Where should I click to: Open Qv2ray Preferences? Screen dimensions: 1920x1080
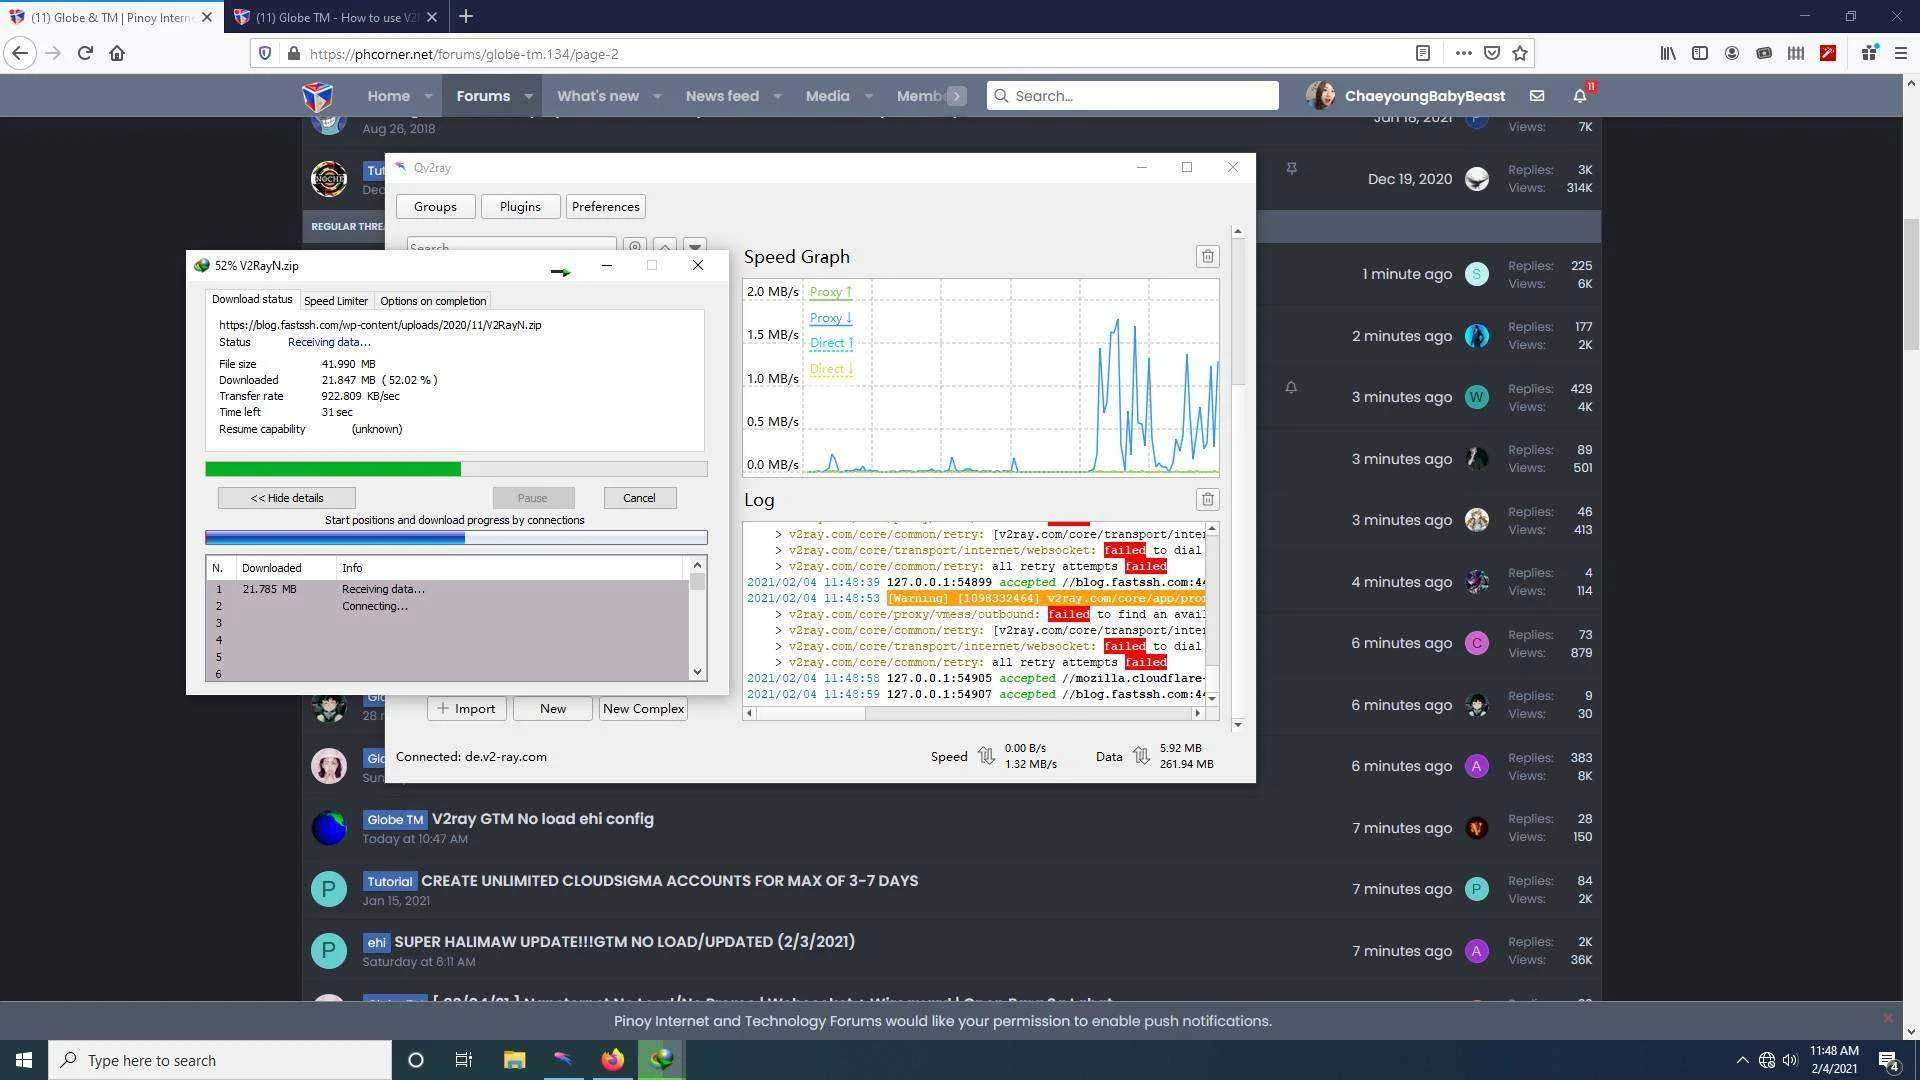(606, 207)
